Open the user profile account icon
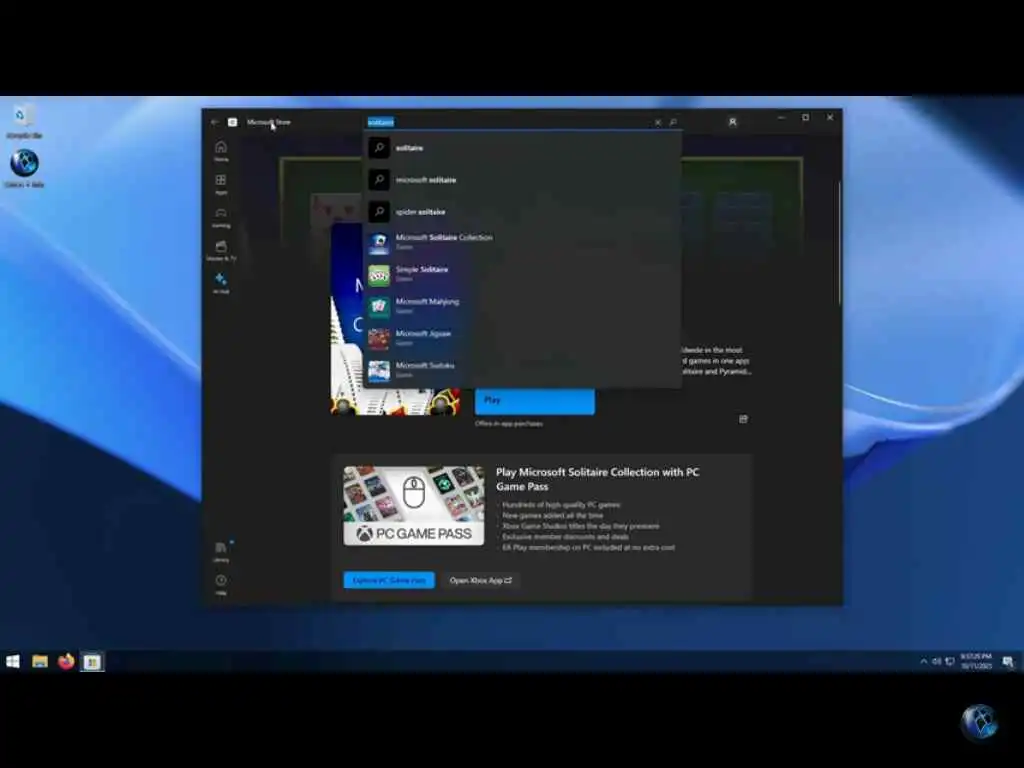1024x768 pixels. (x=733, y=122)
